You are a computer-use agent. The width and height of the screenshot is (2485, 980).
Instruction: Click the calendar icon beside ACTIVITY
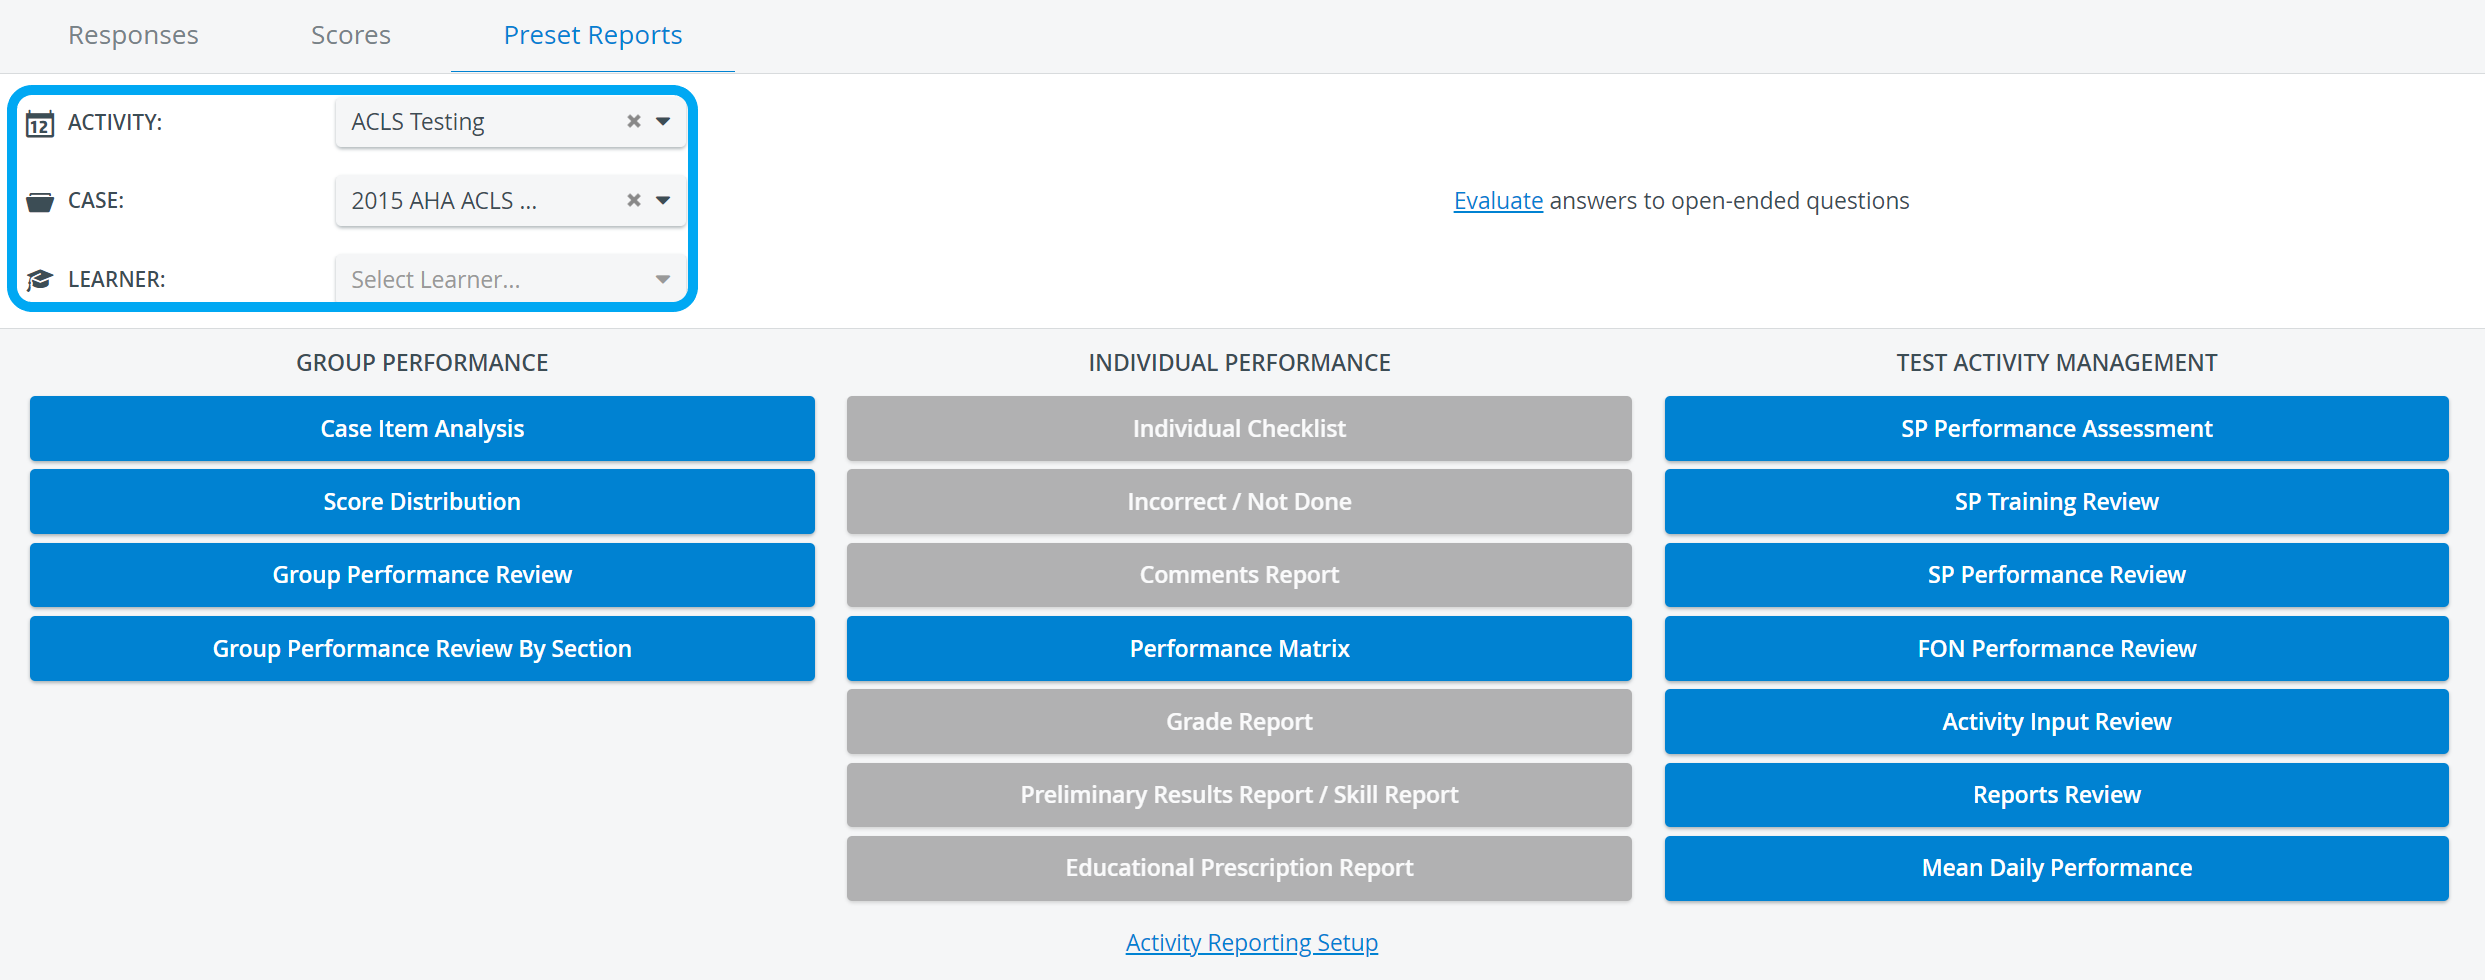[39, 123]
